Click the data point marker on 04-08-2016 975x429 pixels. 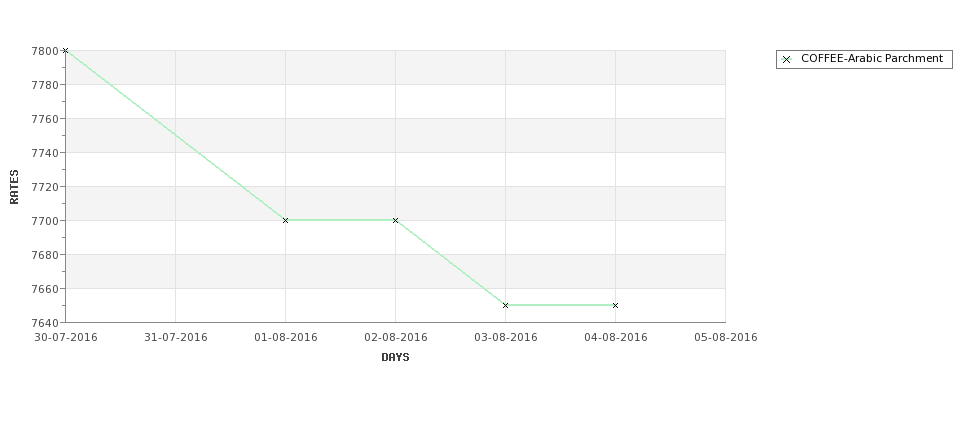pos(616,305)
